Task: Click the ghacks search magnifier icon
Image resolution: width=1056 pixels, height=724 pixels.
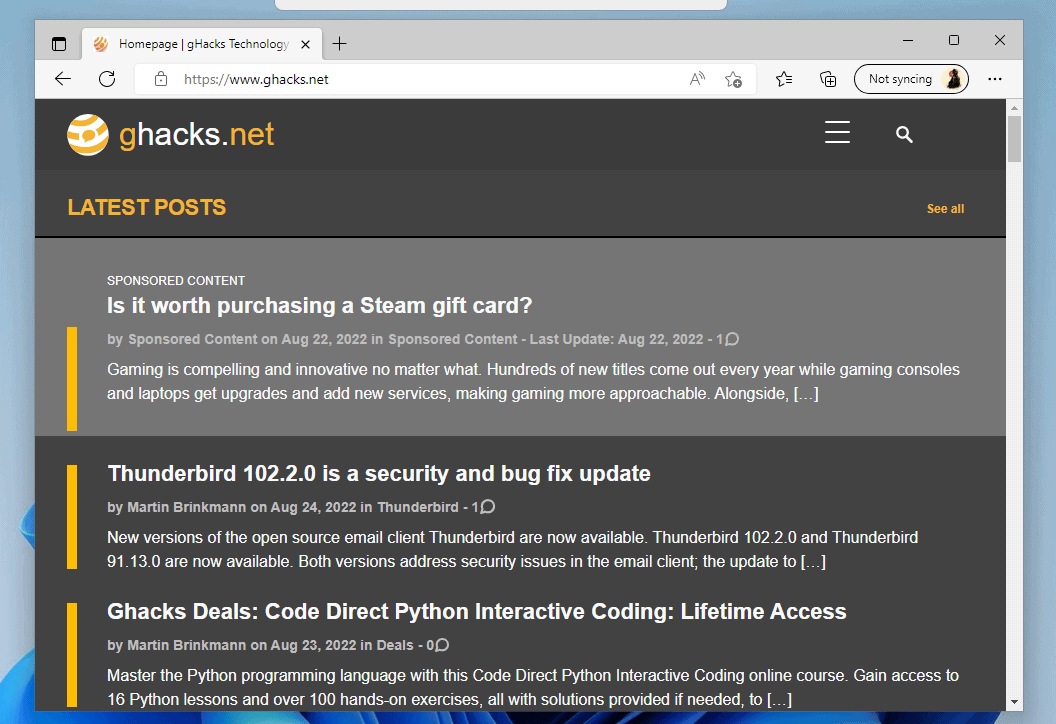Action: (904, 134)
